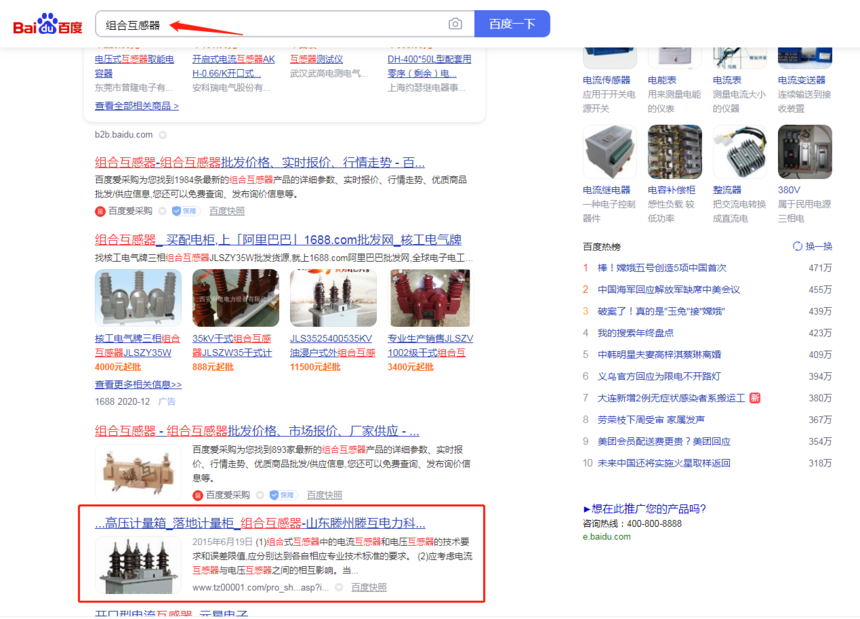Image resolution: width=860 pixels, height=619 pixels.
Task: Open 百度快照 under 厂家供应 result
Action: tap(324, 495)
